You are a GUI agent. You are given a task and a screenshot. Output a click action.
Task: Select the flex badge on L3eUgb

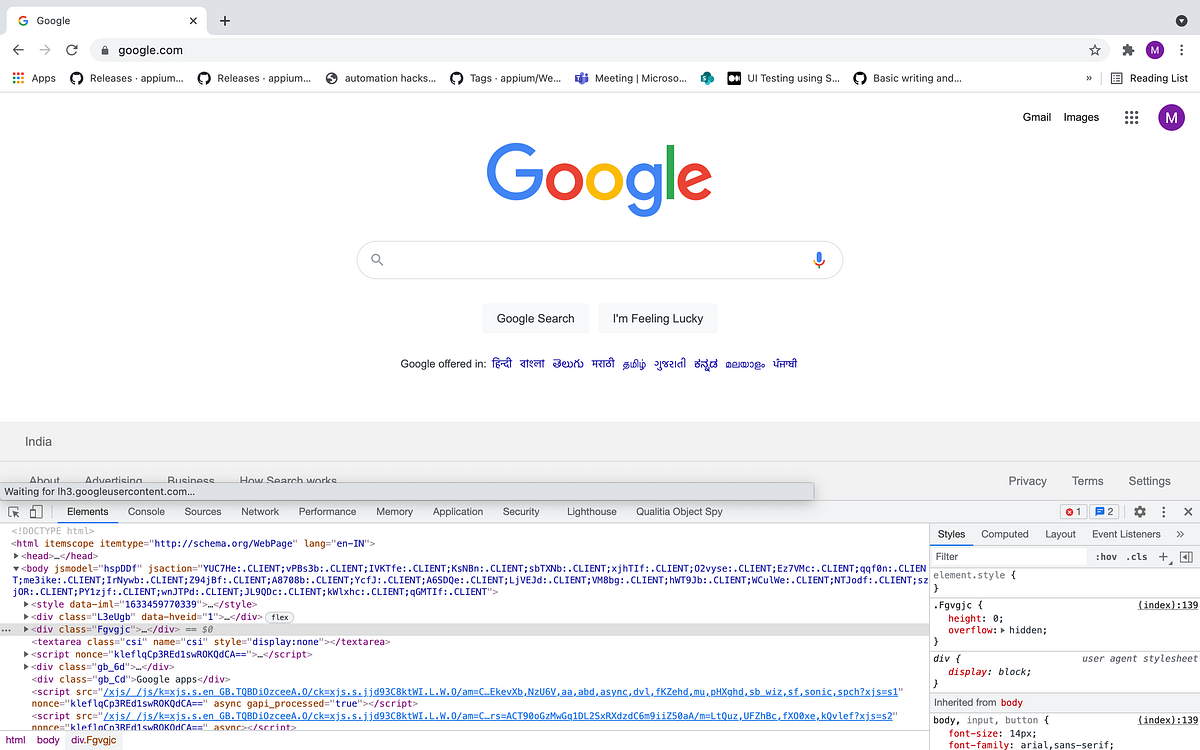click(x=279, y=617)
